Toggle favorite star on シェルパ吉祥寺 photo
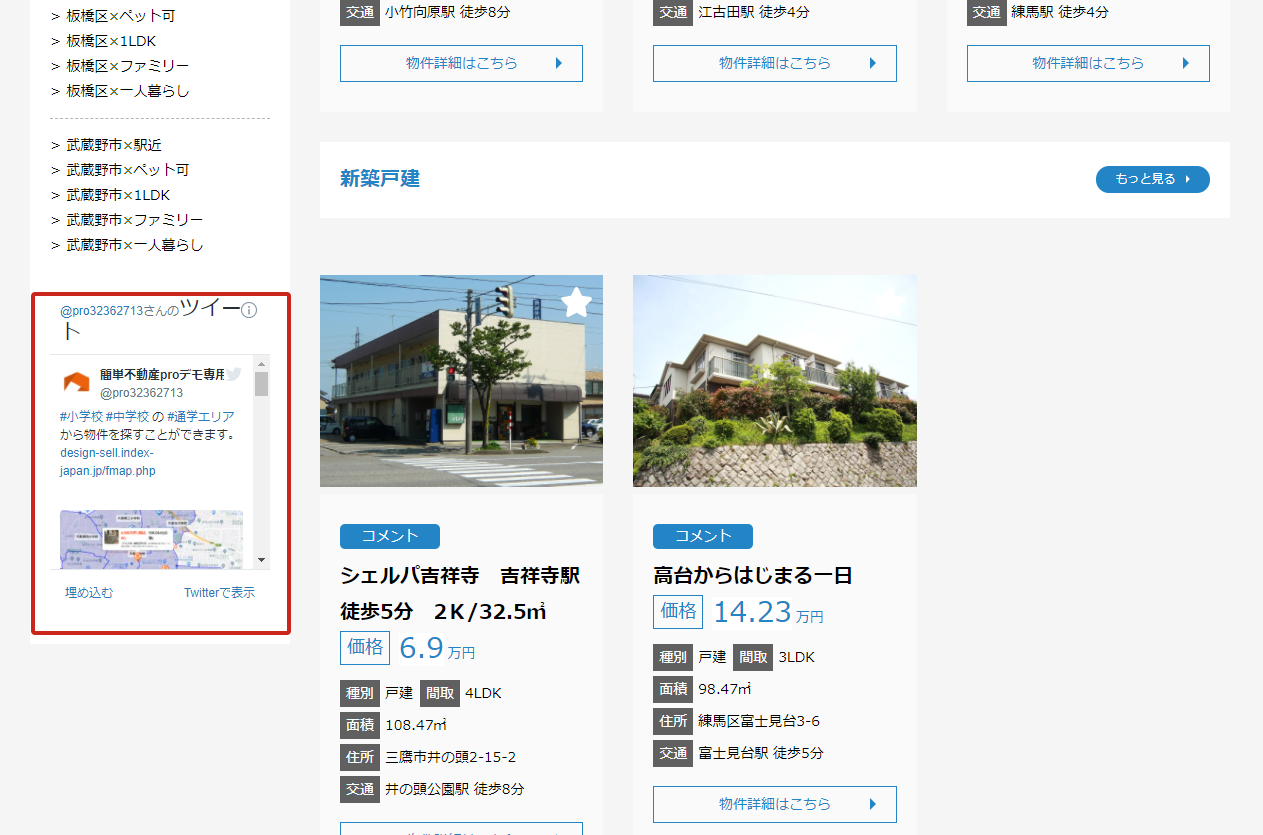 tap(576, 302)
